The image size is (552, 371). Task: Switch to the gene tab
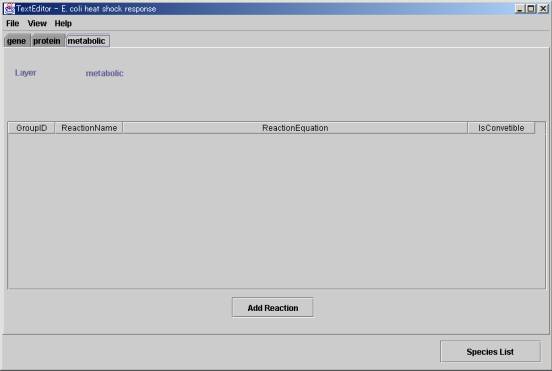coord(17,41)
